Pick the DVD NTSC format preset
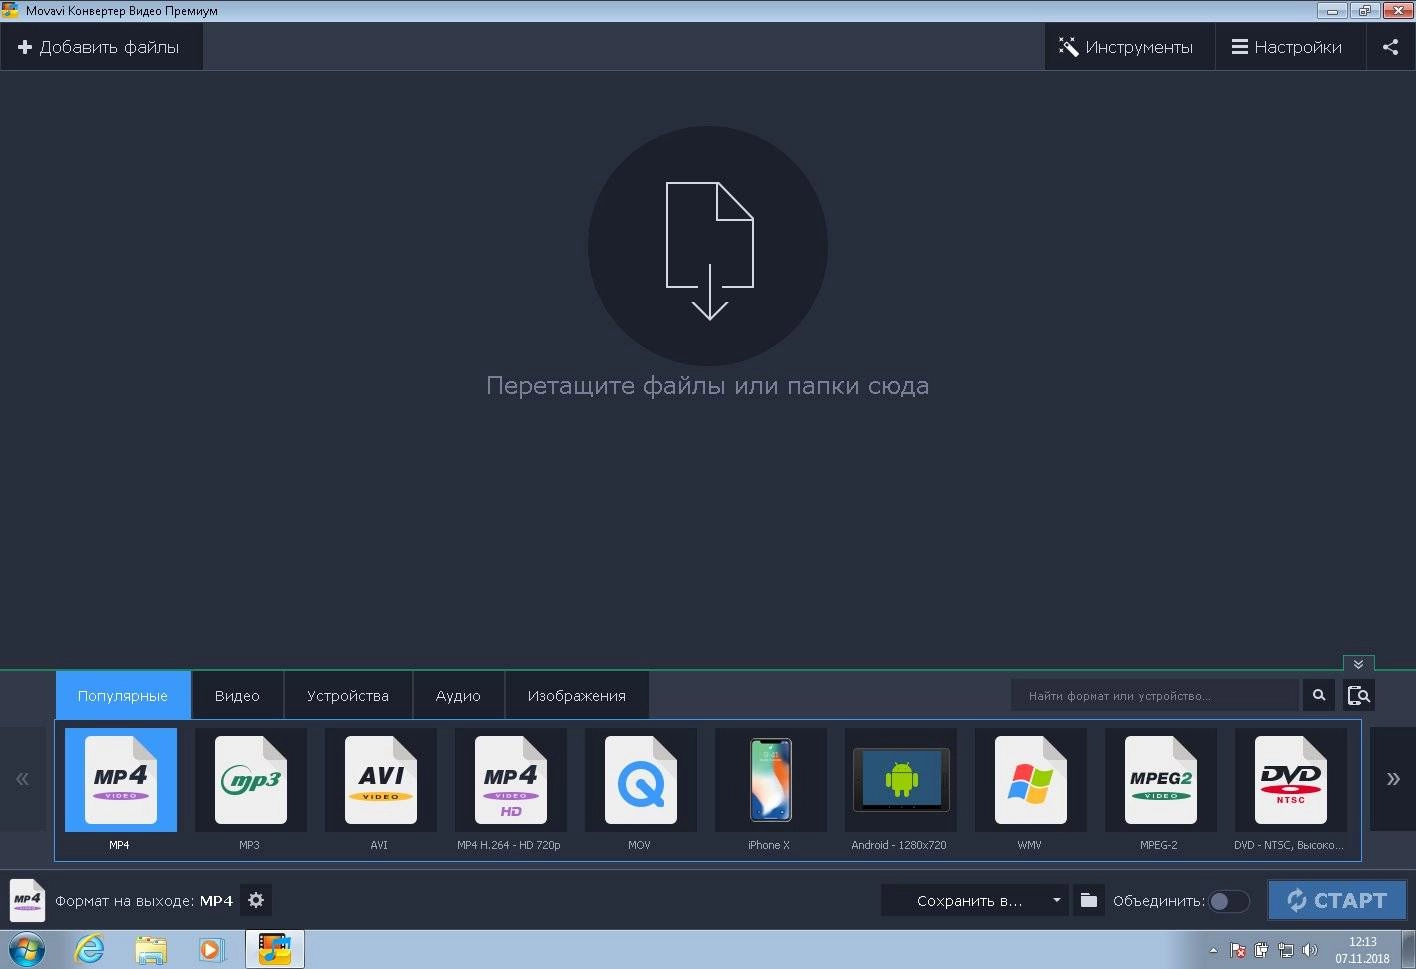 pos(1291,780)
